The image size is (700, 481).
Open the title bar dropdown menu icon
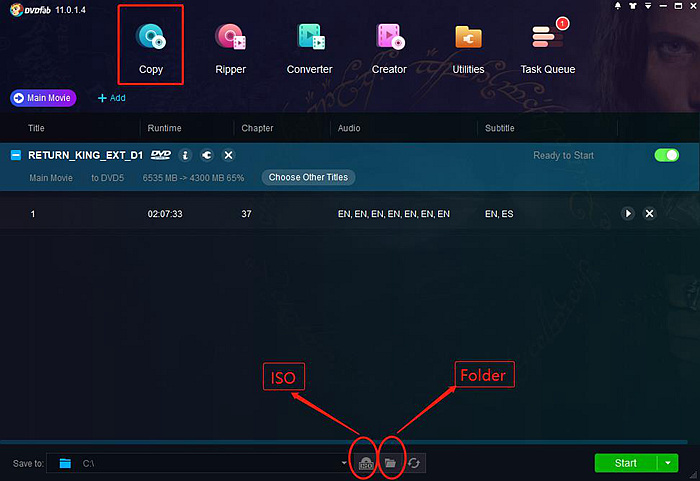click(648, 6)
